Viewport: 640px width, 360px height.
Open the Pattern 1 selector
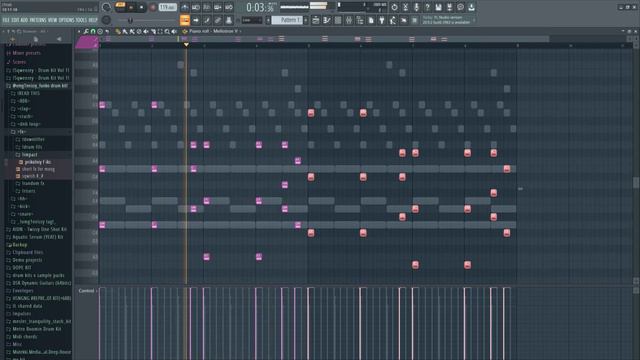[287, 20]
